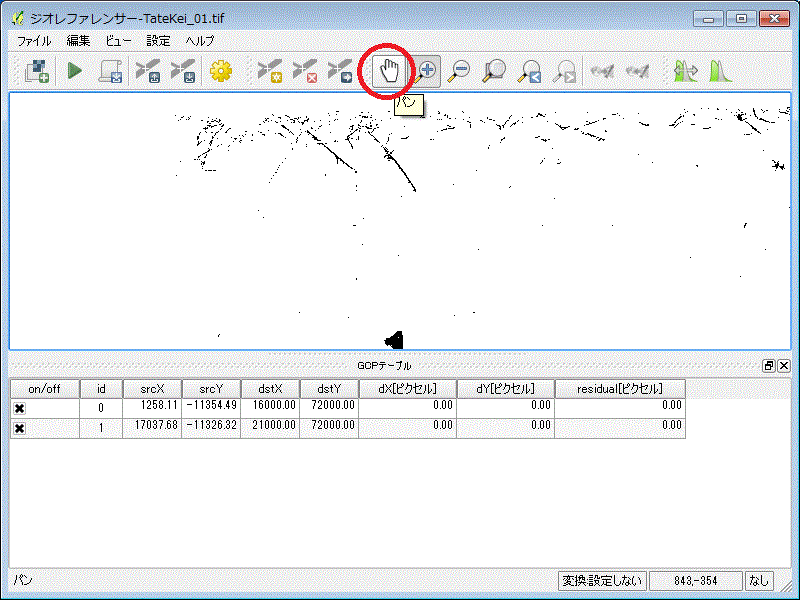The width and height of the screenshot is (800, 600).
Task: Click the residual[ピクセル] column header
Action: pyautogui.click(x=619, y=389)
